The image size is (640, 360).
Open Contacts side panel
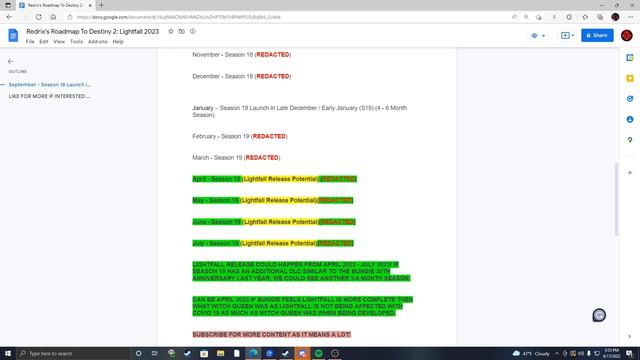point(630,119)
